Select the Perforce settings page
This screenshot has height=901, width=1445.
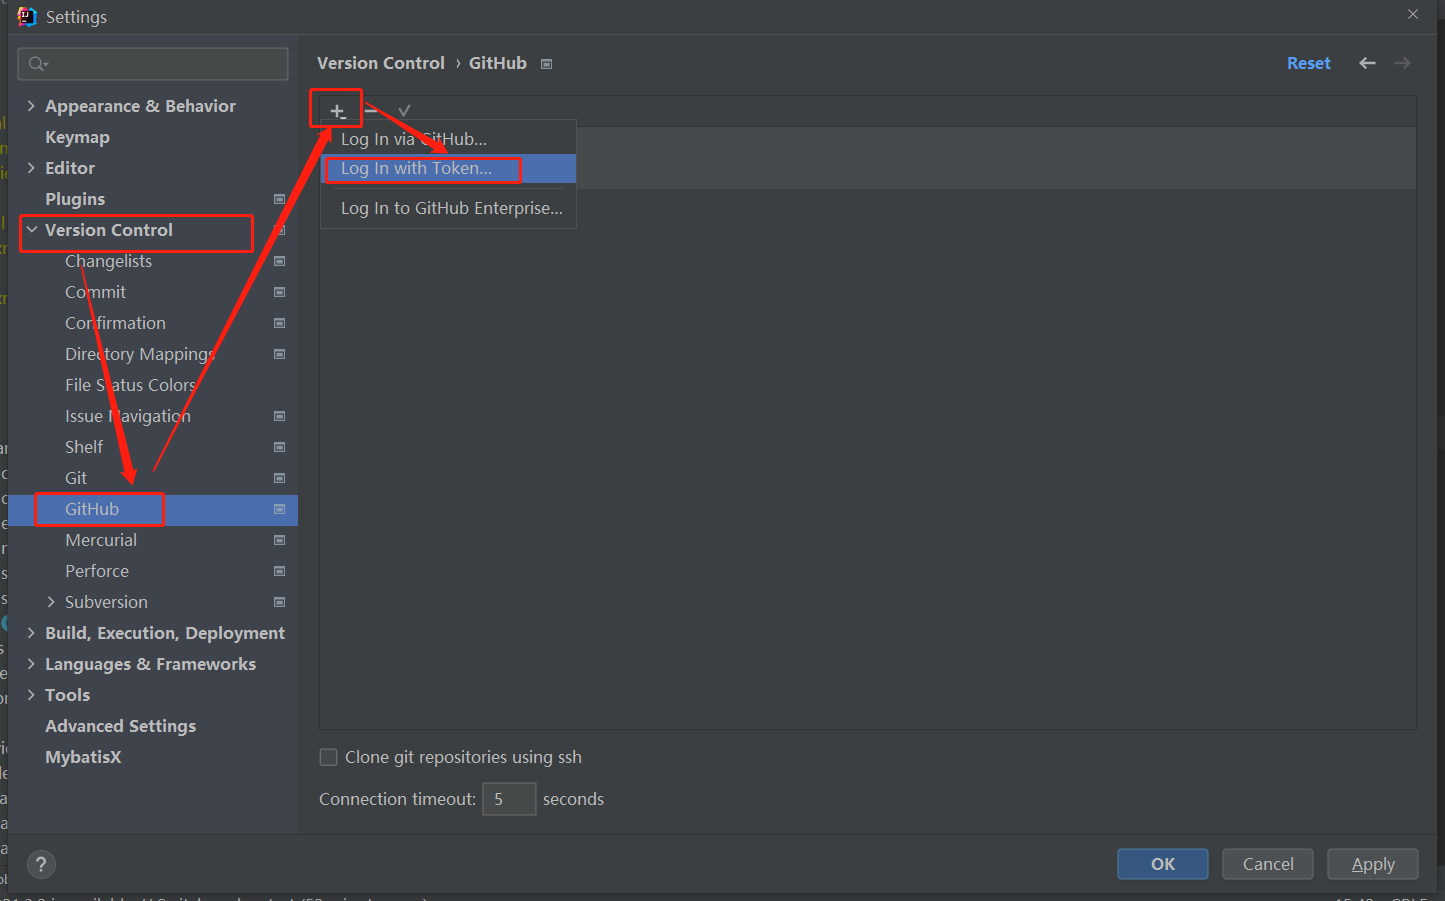[97, 571]
